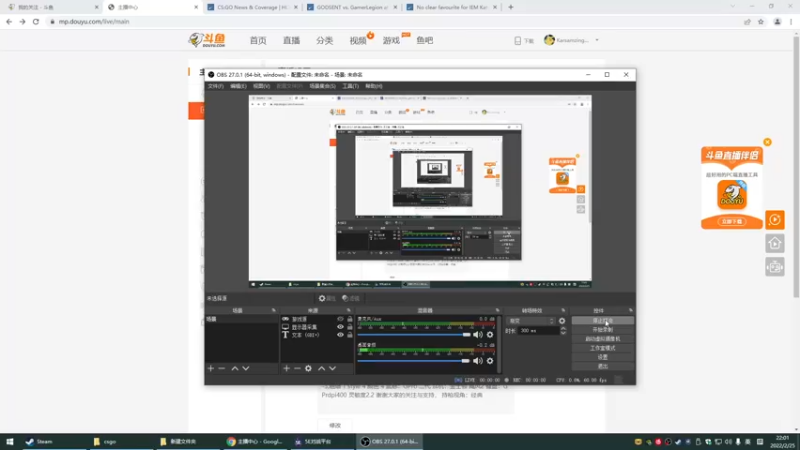800x450 pixels.
Task: Move the source down with the down arrow in the sources panel
Action: [x=333, y=368]
